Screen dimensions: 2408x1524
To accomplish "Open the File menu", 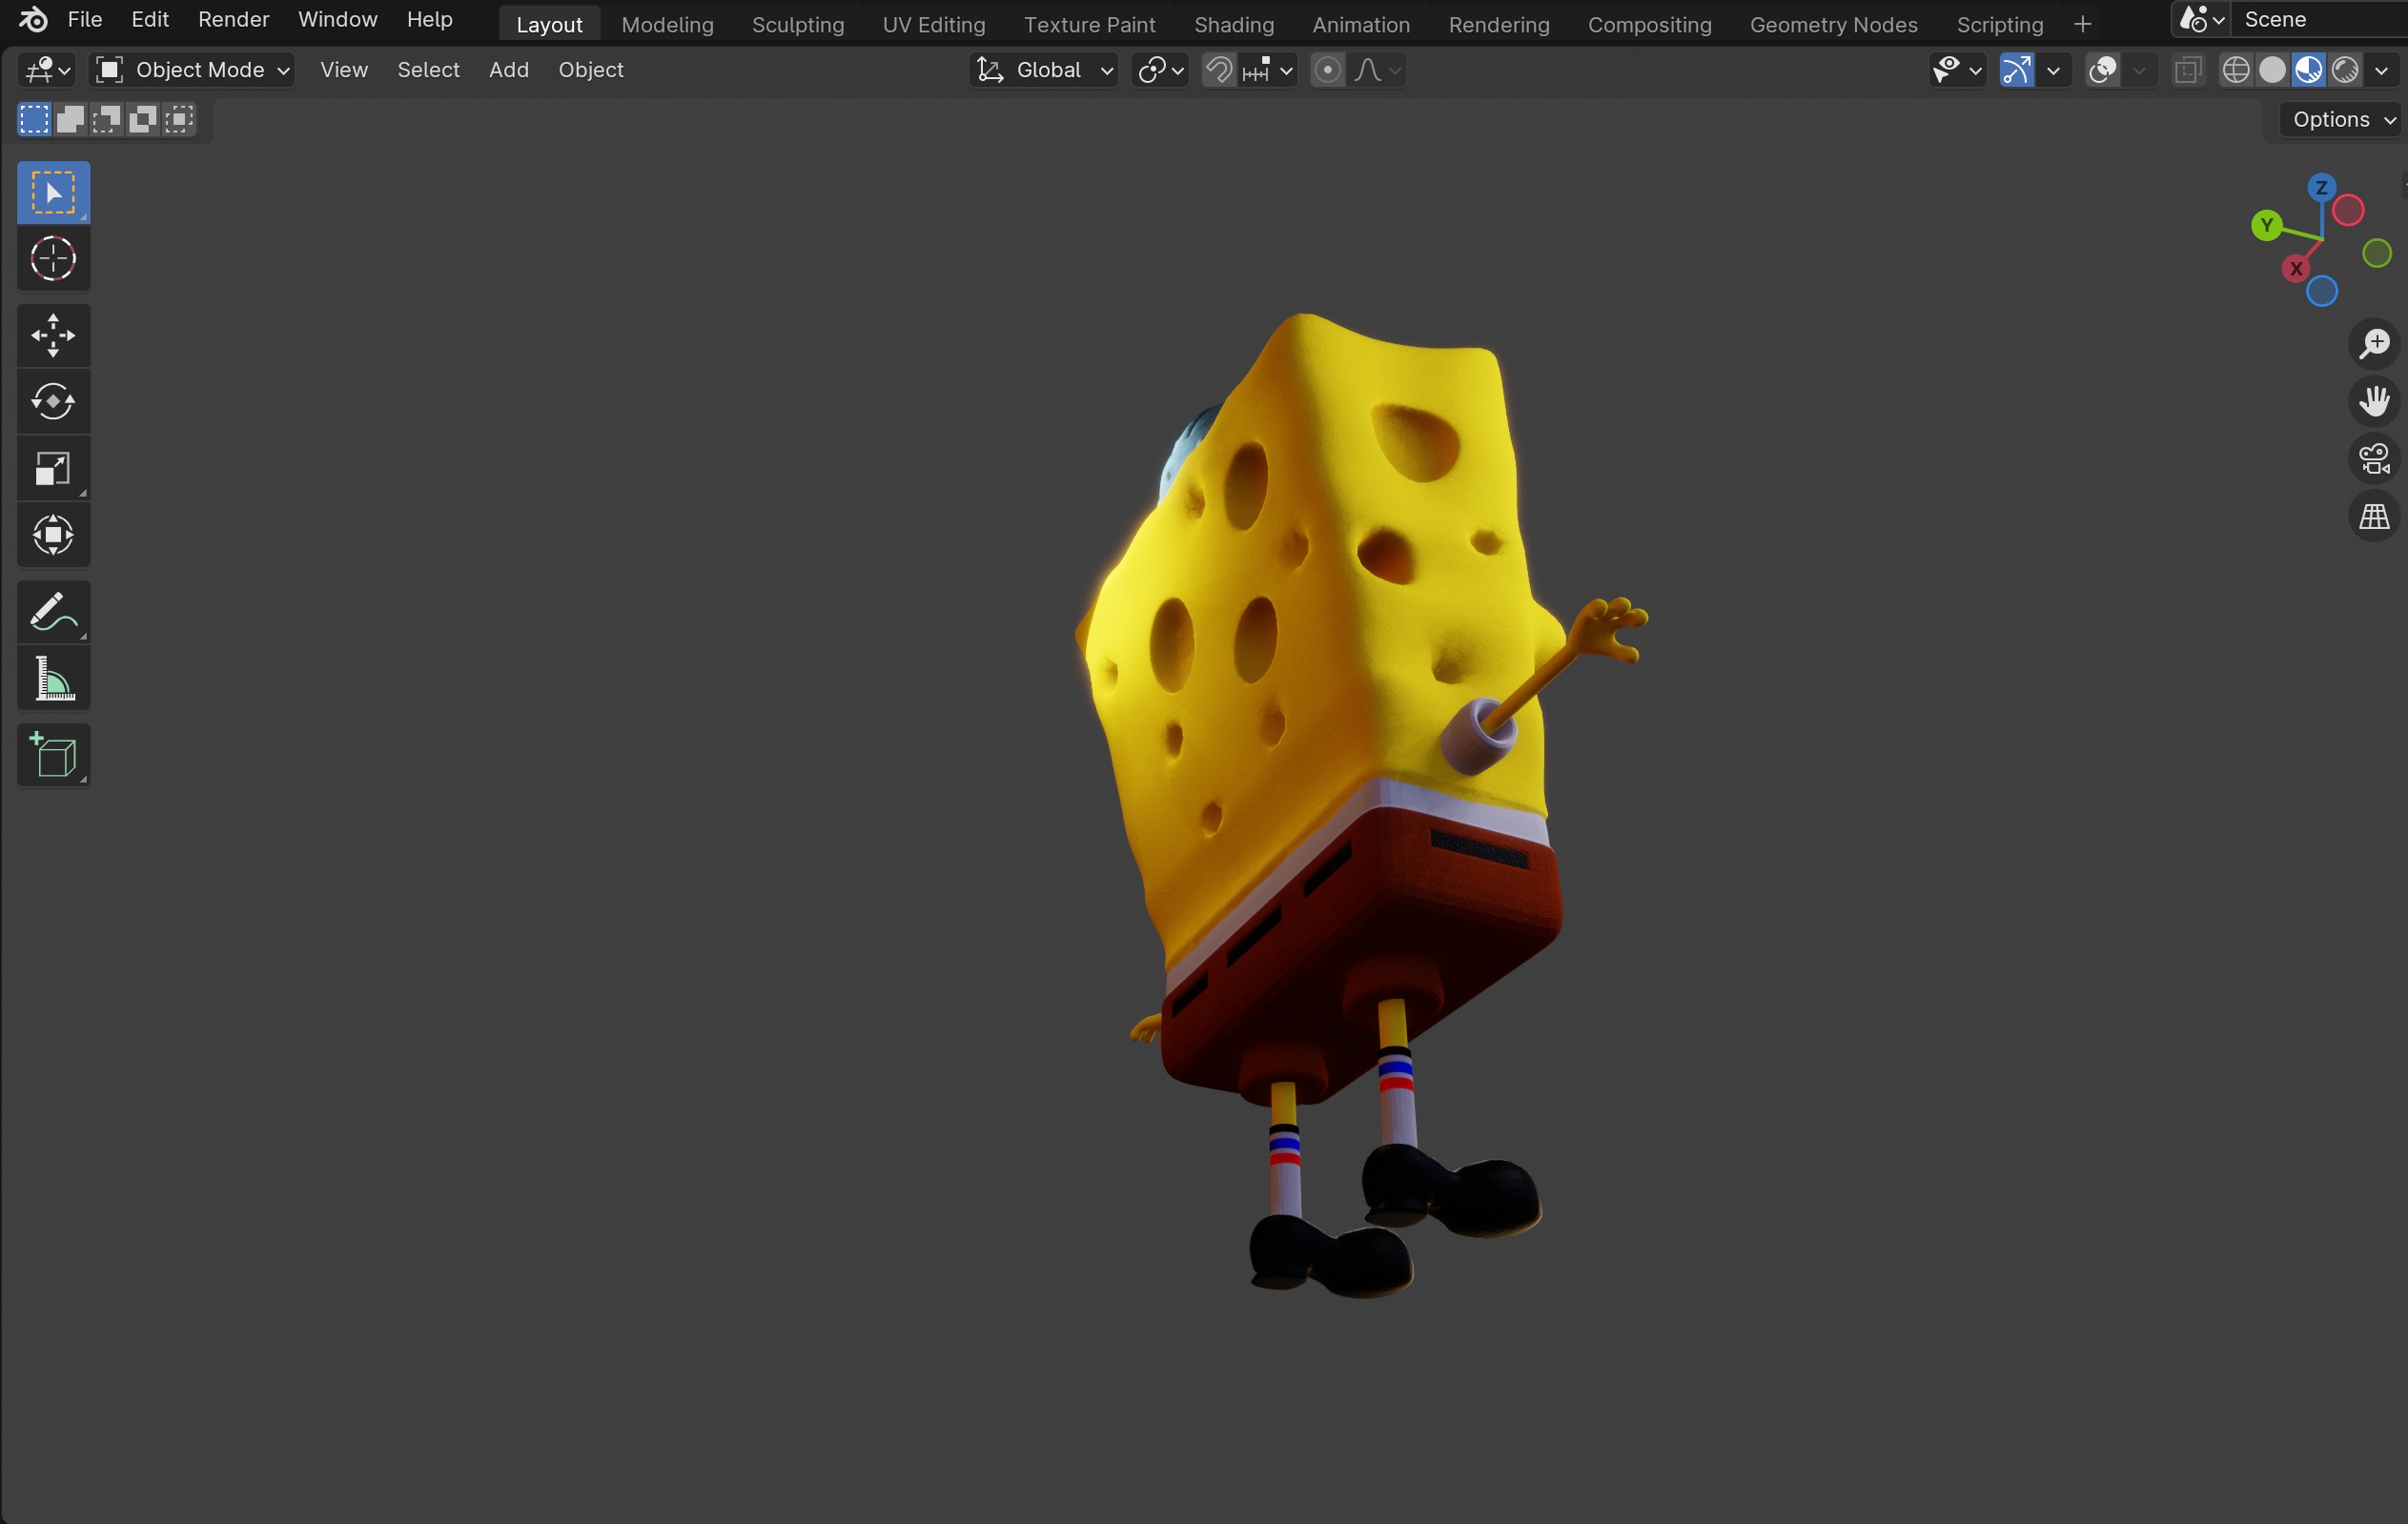I will point(84,19).
